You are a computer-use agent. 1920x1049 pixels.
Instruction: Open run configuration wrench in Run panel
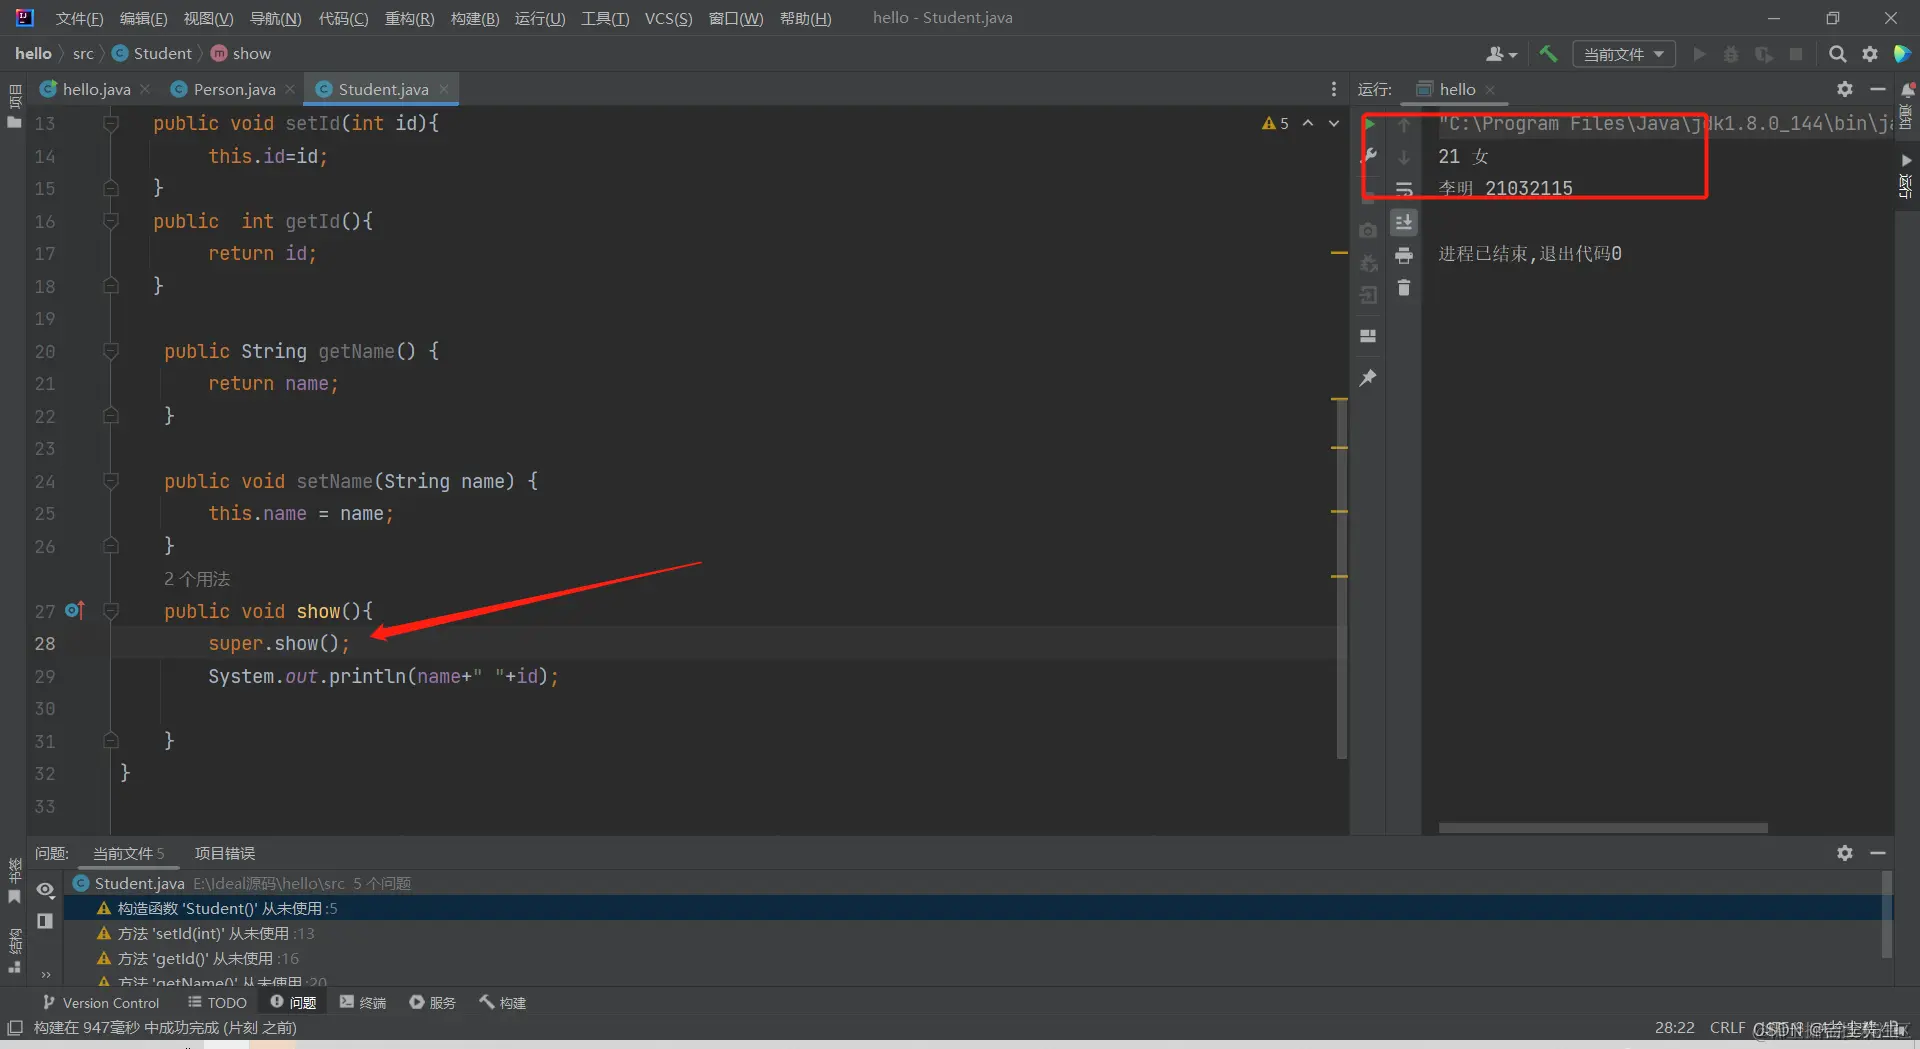pos(1369,156)
